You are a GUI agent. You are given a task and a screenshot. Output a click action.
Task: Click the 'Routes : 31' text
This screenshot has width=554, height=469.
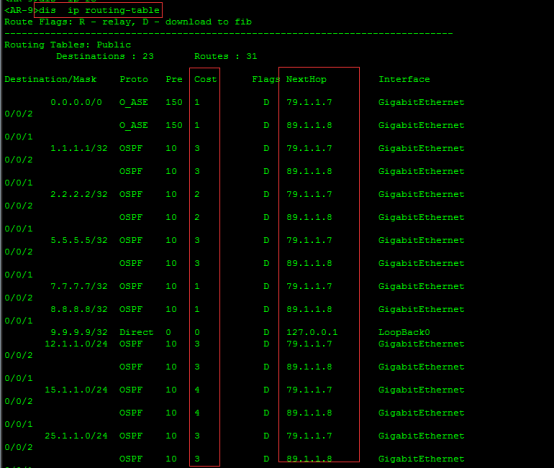(x=226, y=57)
